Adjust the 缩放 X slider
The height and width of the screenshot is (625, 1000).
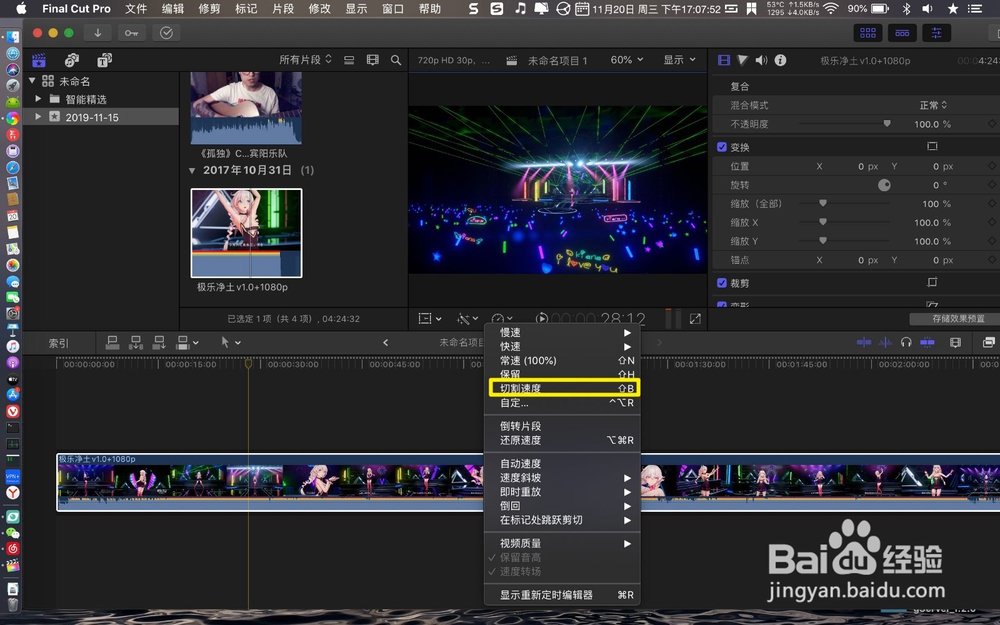point(823,222)
